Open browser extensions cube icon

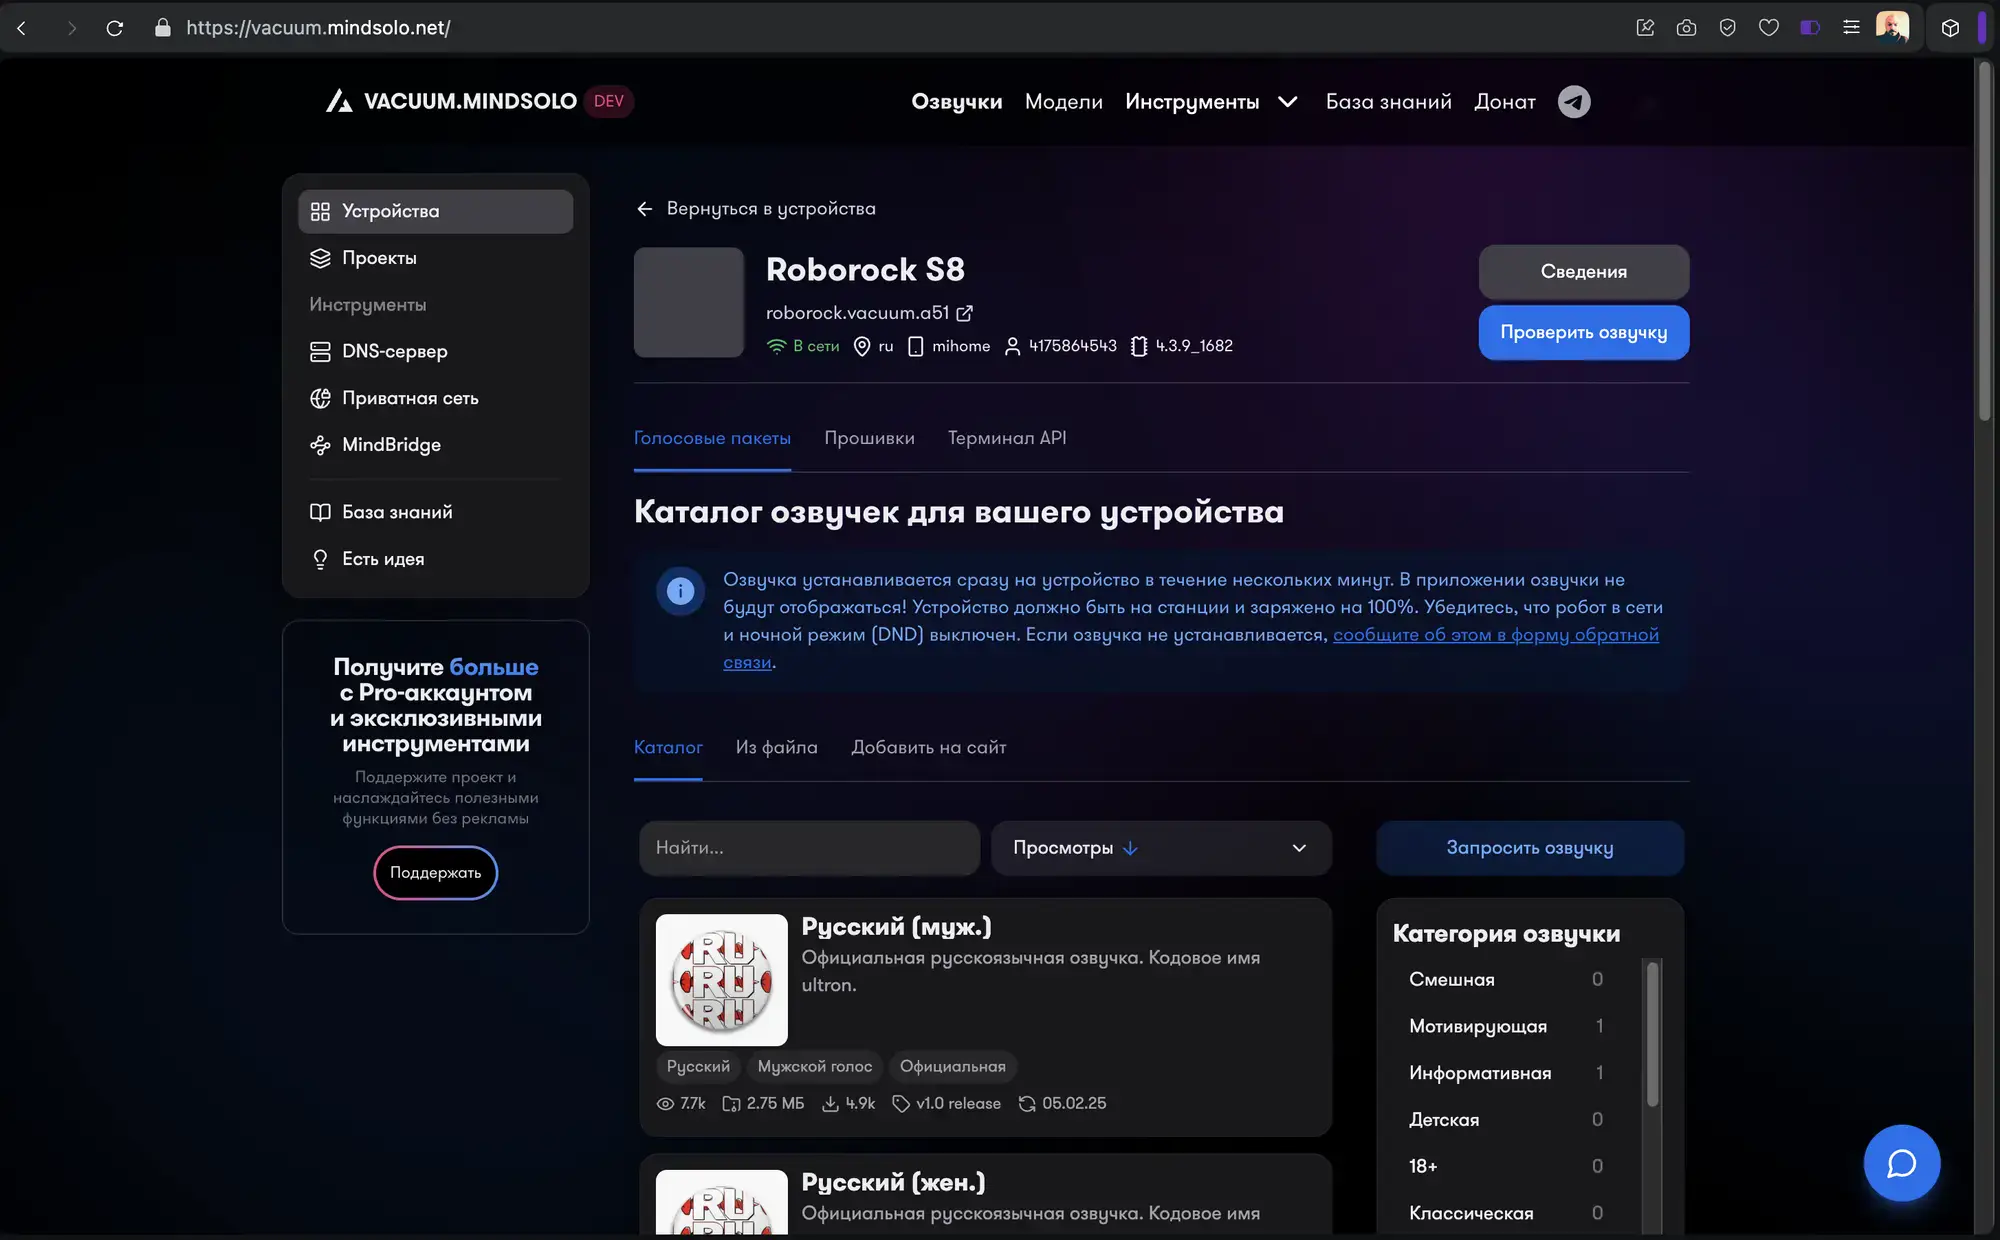point(1950,28)
